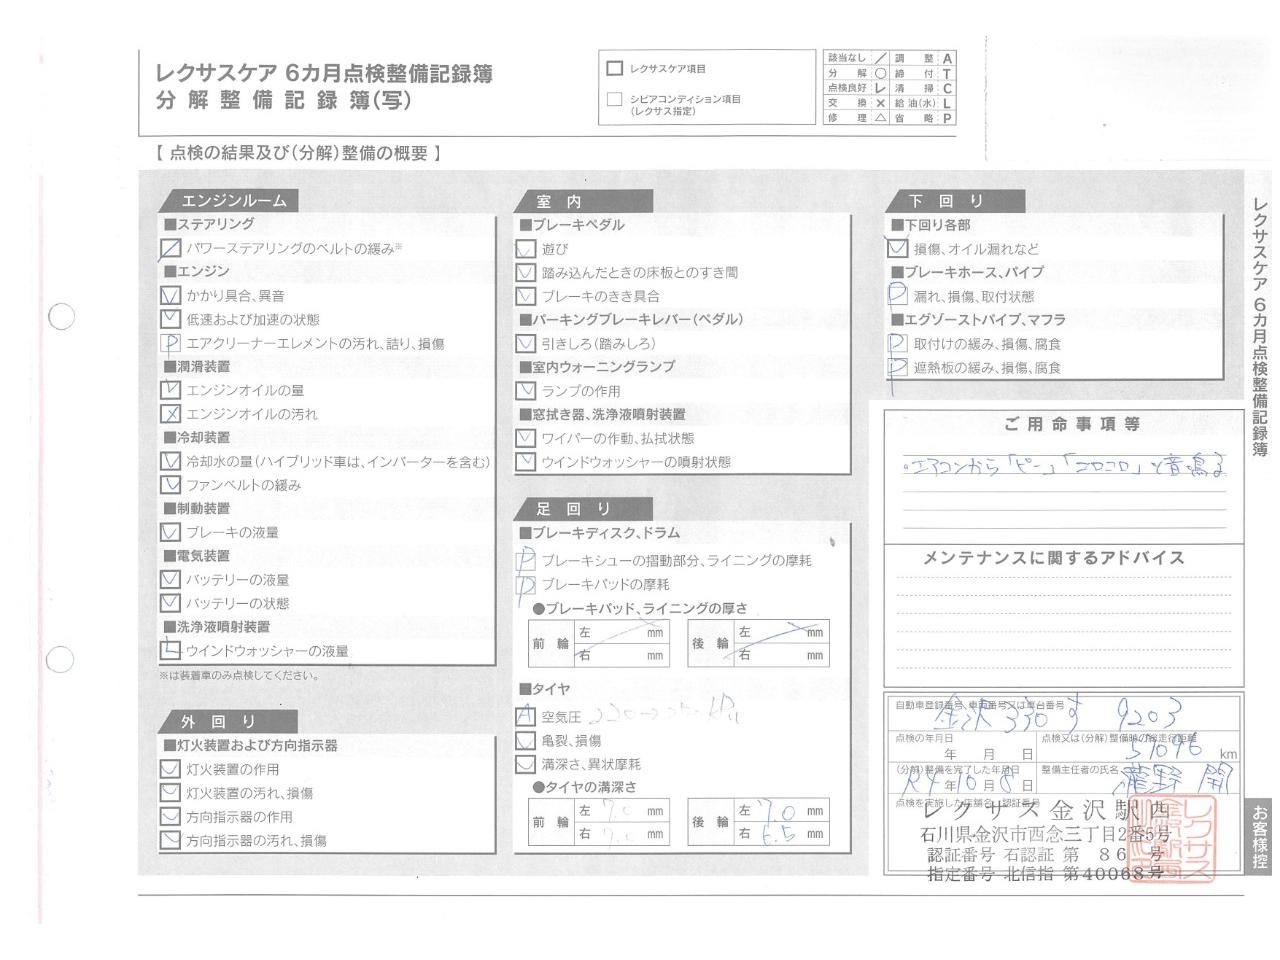Click the maintenance completion date field

962,781
